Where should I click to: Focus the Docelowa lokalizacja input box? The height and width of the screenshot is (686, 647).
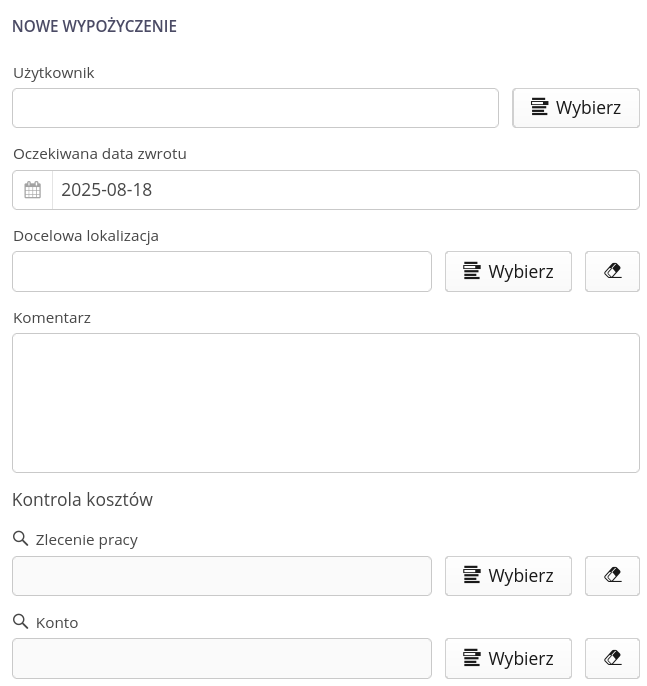pyautogui.click(x=222, y=271)
